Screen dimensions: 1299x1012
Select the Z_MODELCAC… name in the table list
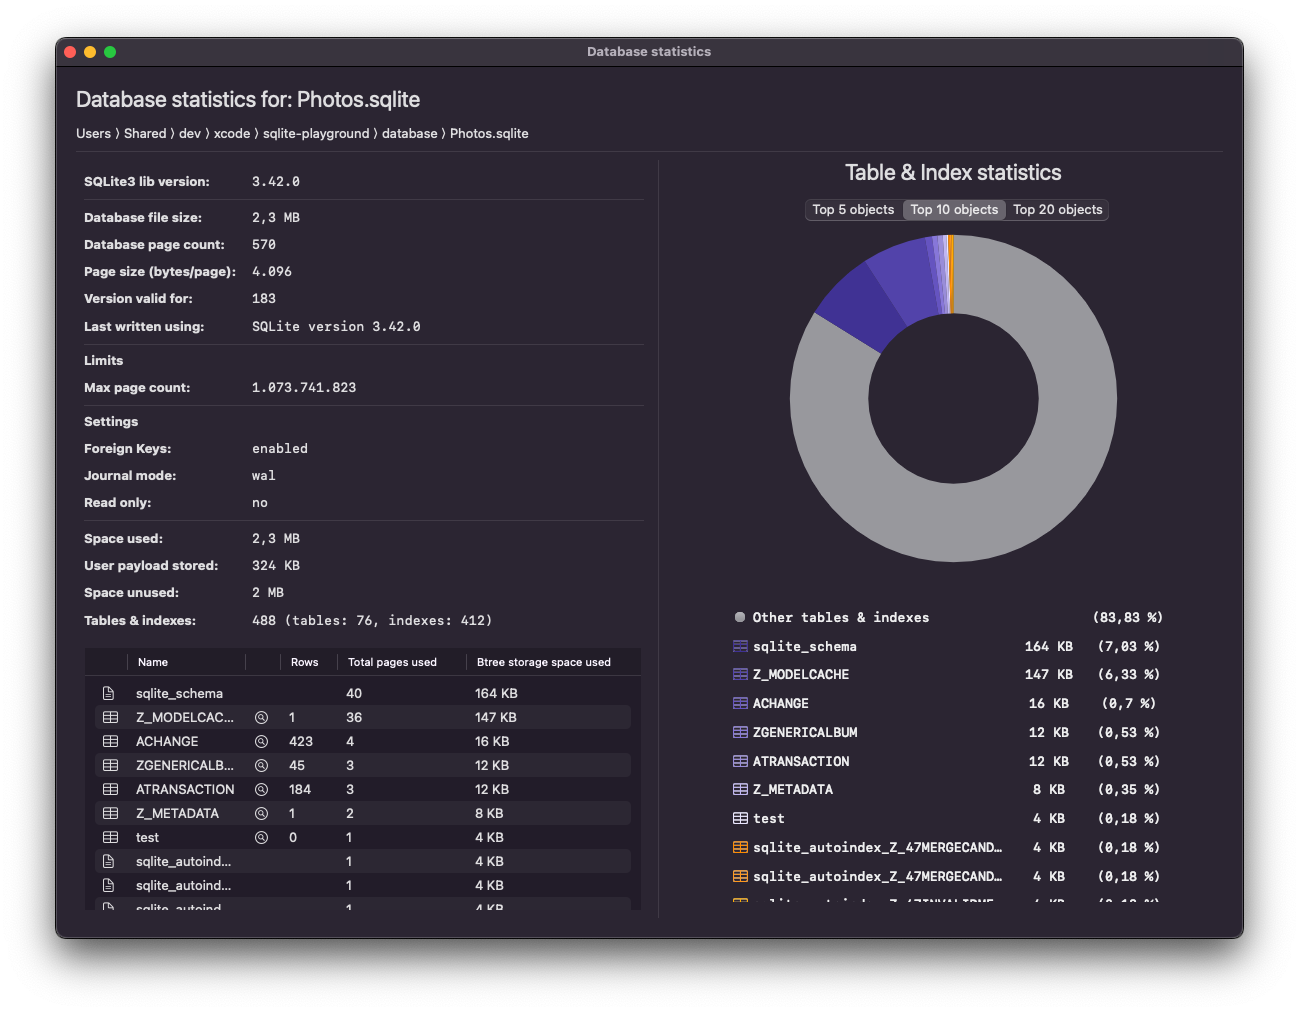185,717
